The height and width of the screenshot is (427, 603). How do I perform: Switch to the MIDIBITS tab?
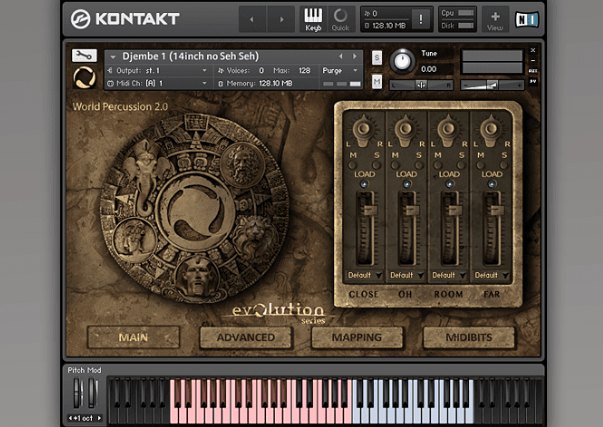(x=469, y=337)
